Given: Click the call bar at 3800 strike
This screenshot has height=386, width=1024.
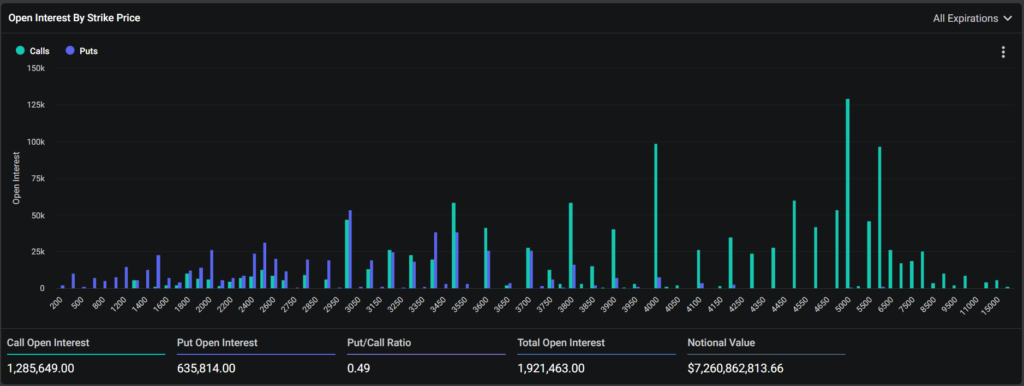Looking at the screenshot, I should pyautogui.click(x=571, y=246).
